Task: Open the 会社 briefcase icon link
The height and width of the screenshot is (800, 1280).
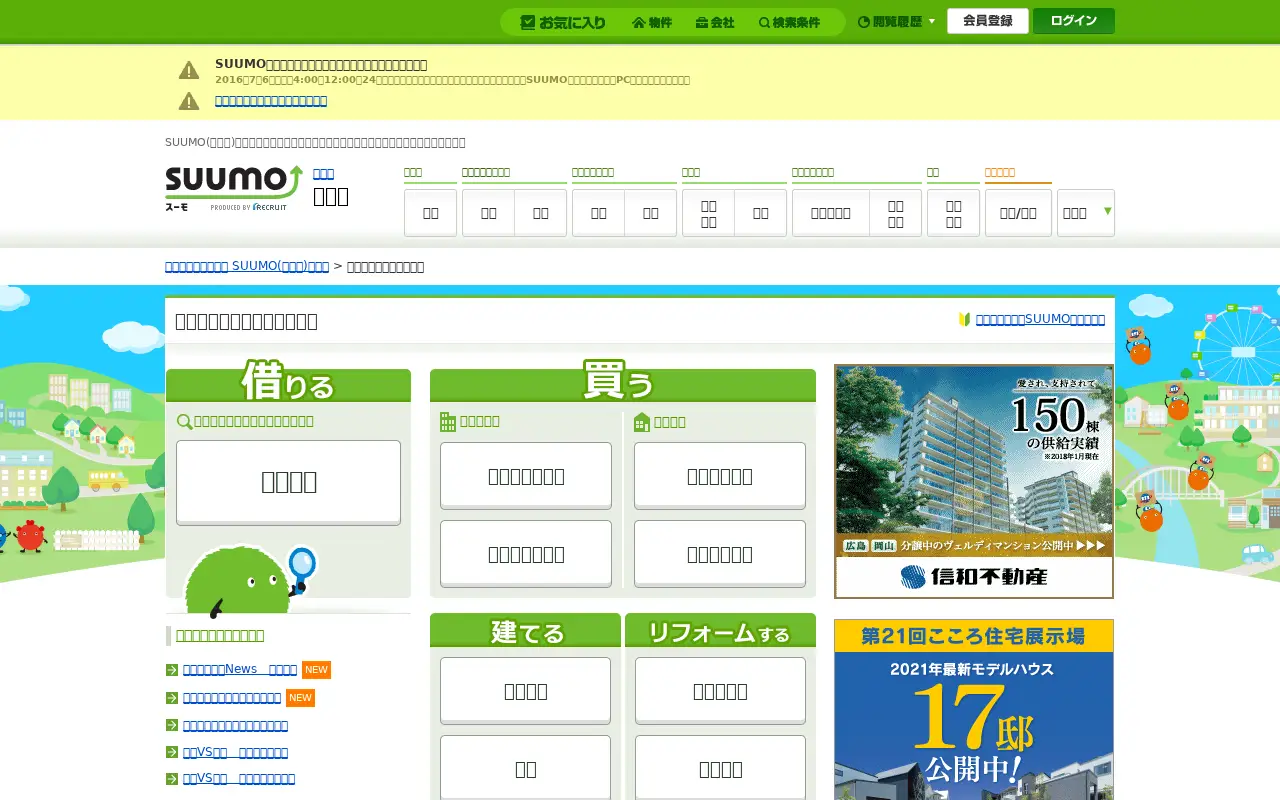Action: 715,22
